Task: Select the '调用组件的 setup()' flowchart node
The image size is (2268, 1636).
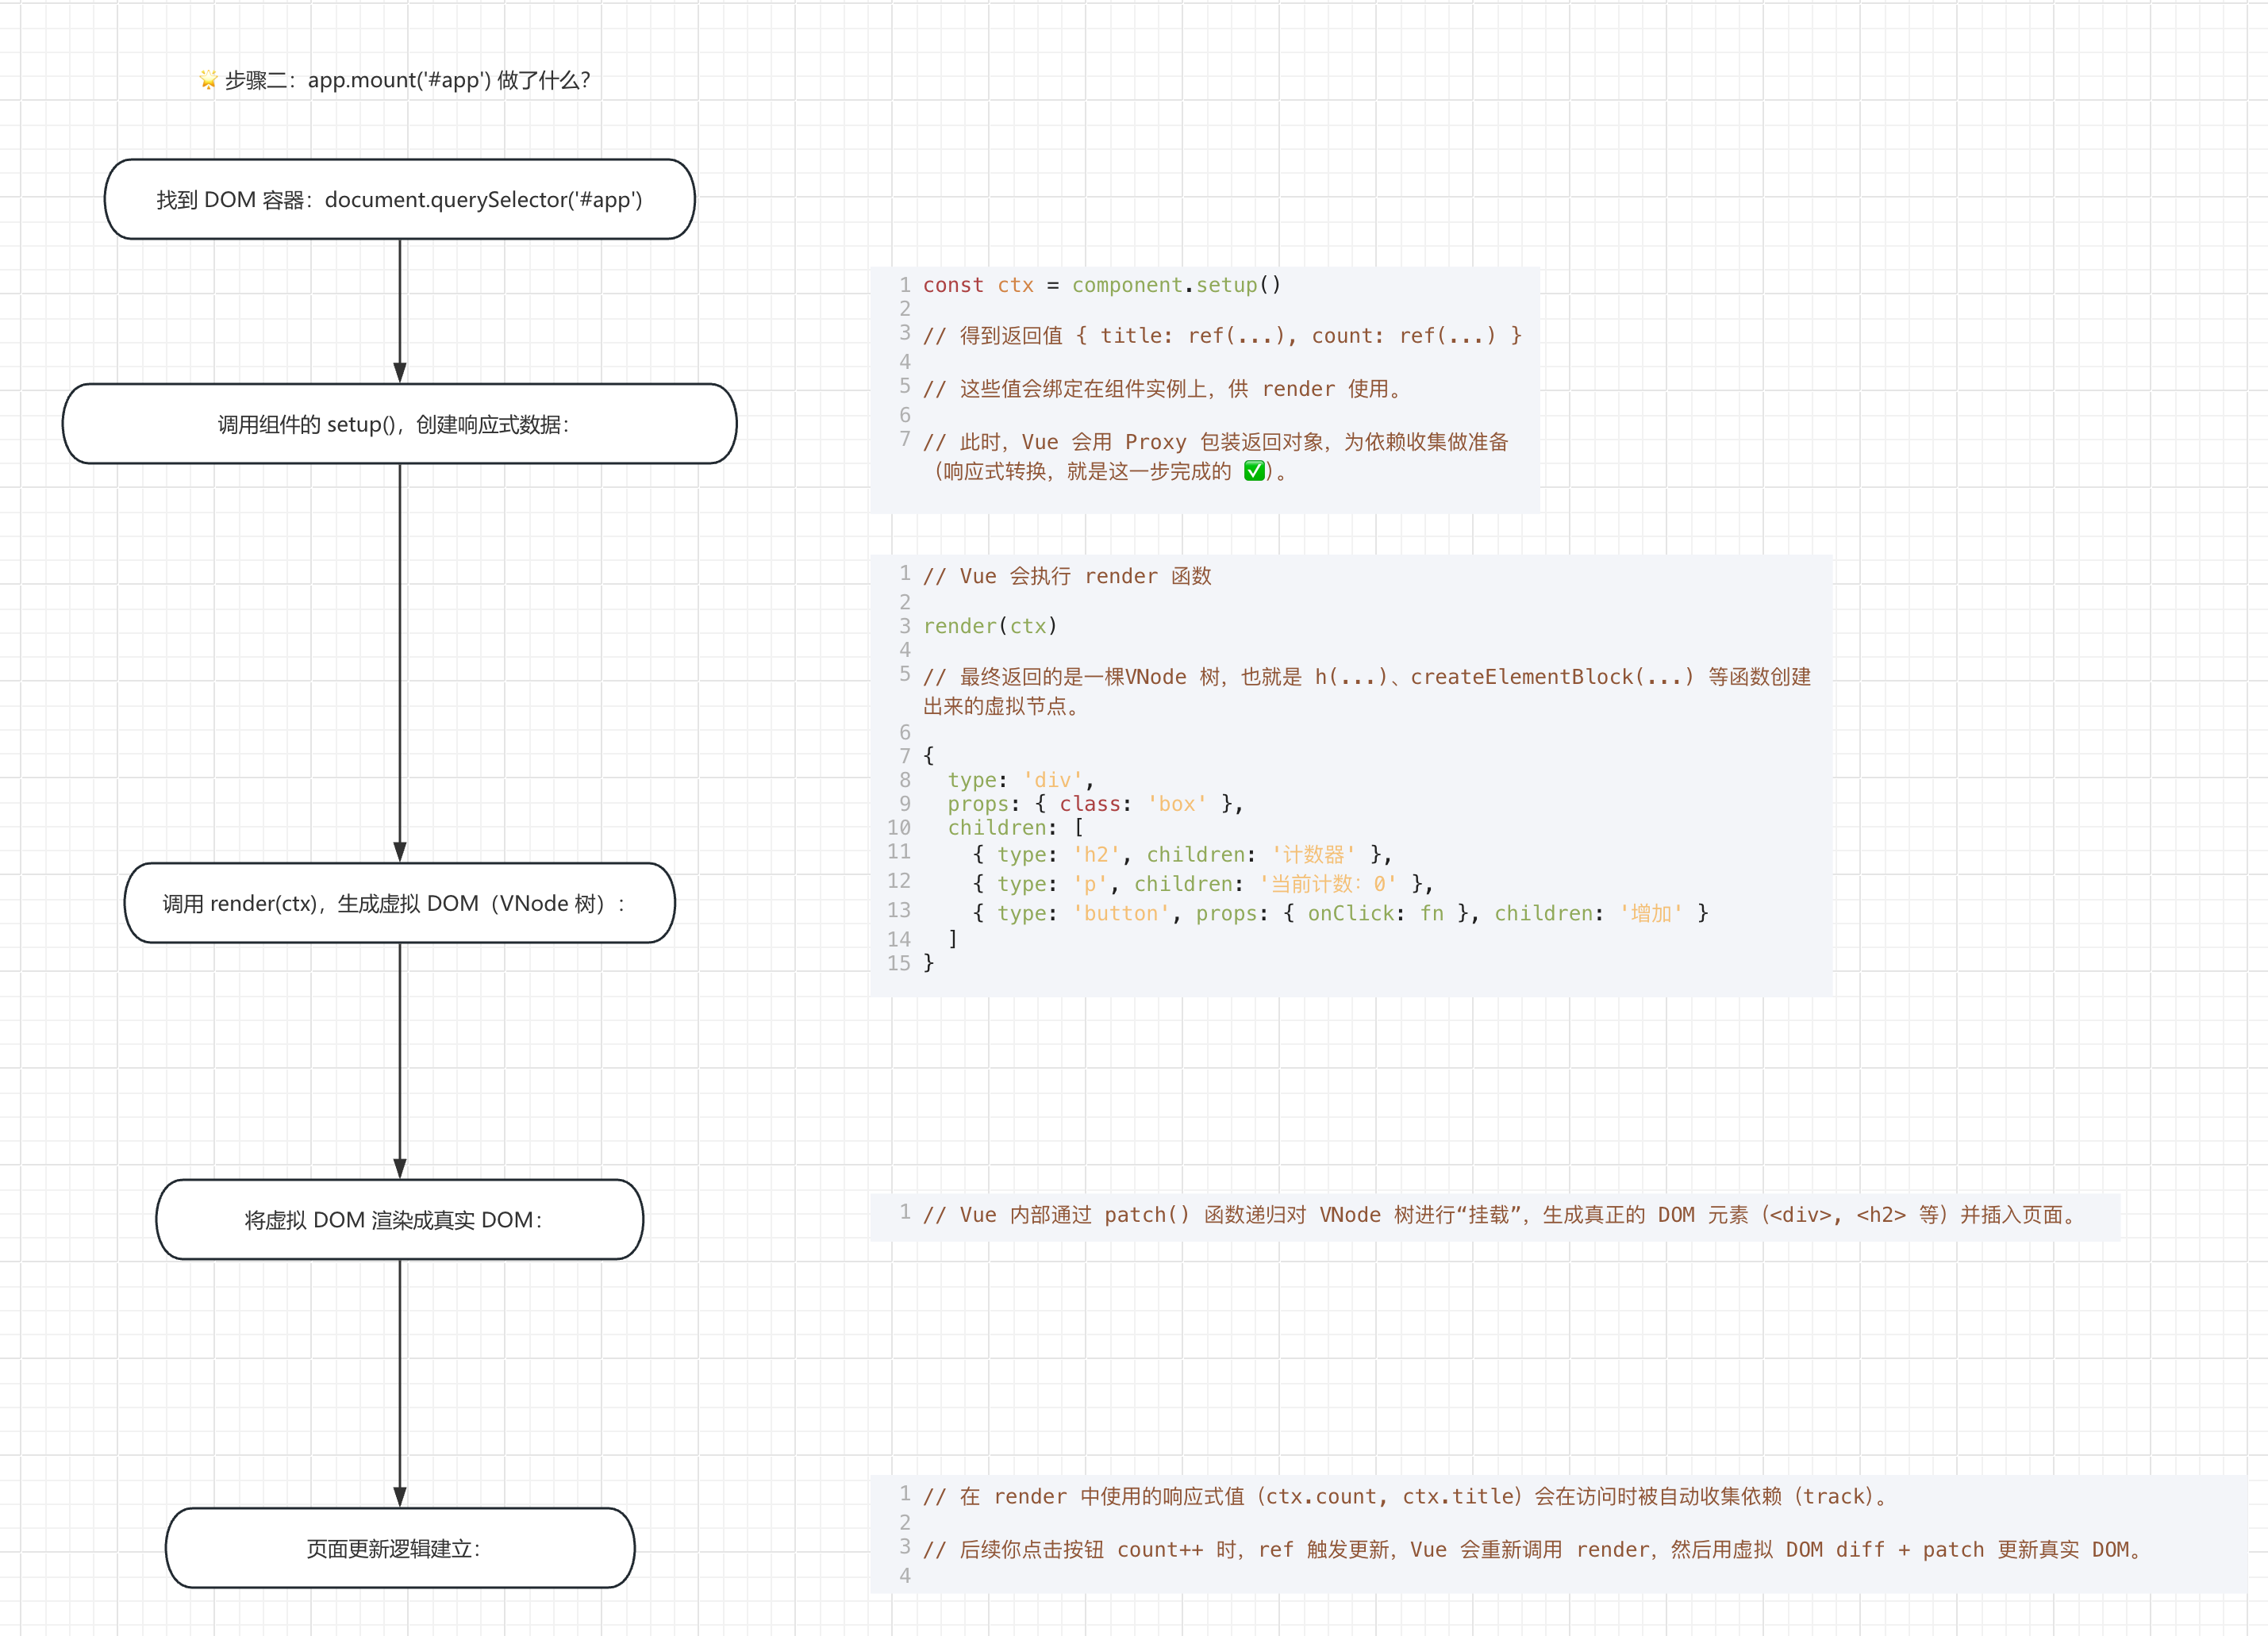Action: [x=399, y=424]
